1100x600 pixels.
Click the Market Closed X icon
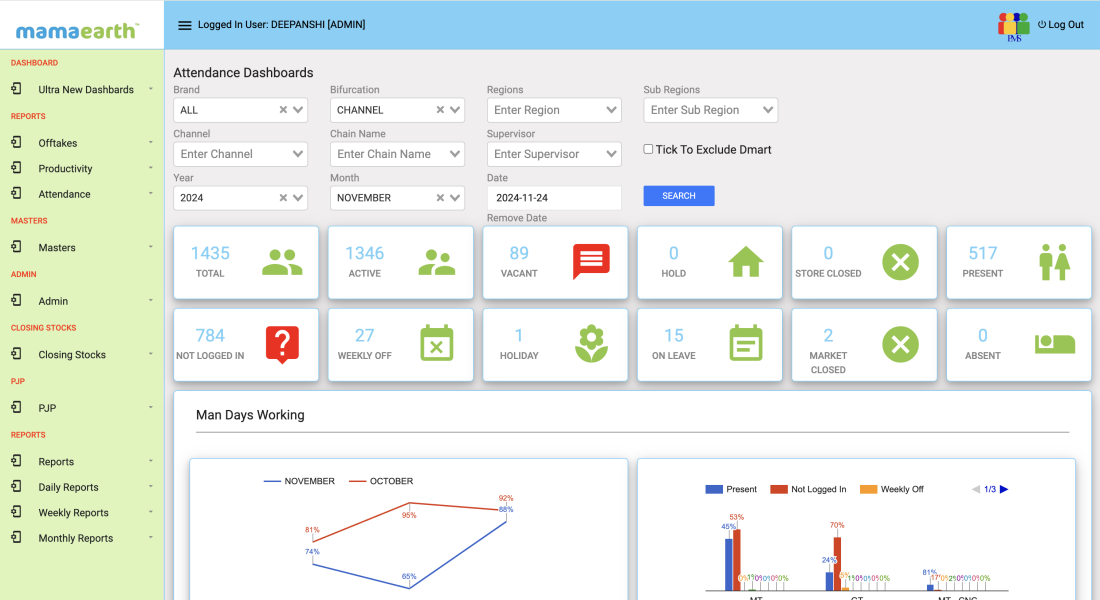900,345
